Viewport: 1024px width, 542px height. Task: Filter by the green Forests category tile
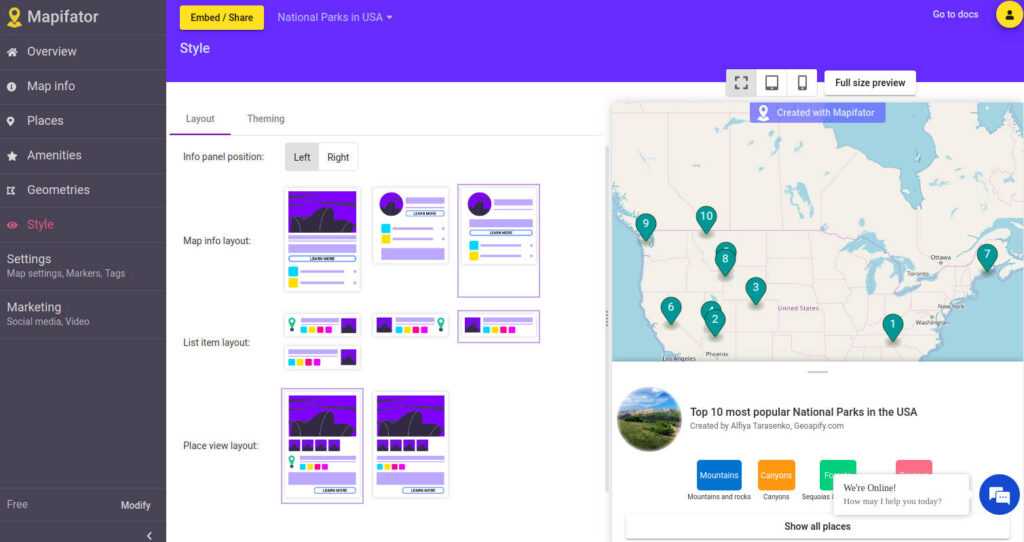[x=837, y=475]
